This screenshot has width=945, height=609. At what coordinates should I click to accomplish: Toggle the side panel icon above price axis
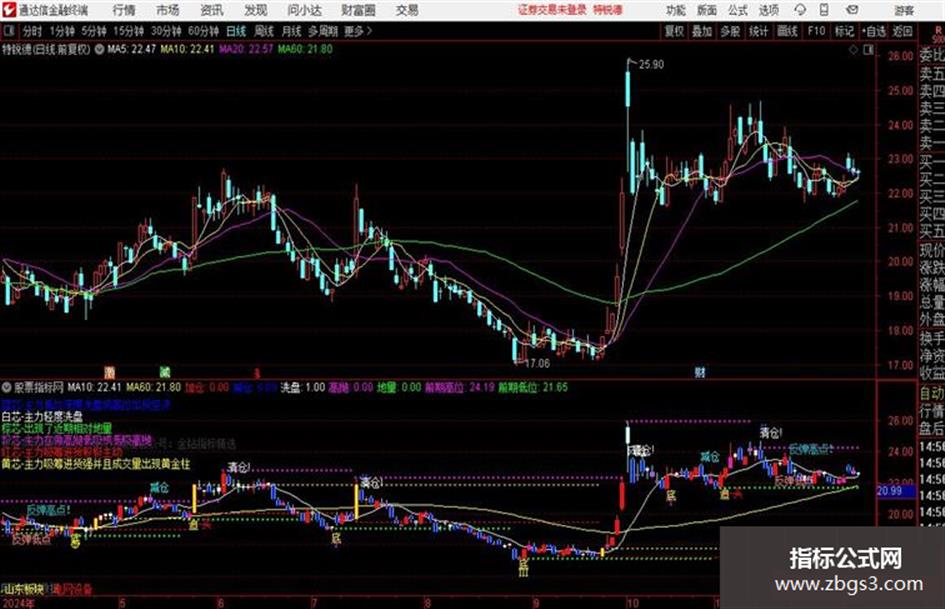[868, 50]
